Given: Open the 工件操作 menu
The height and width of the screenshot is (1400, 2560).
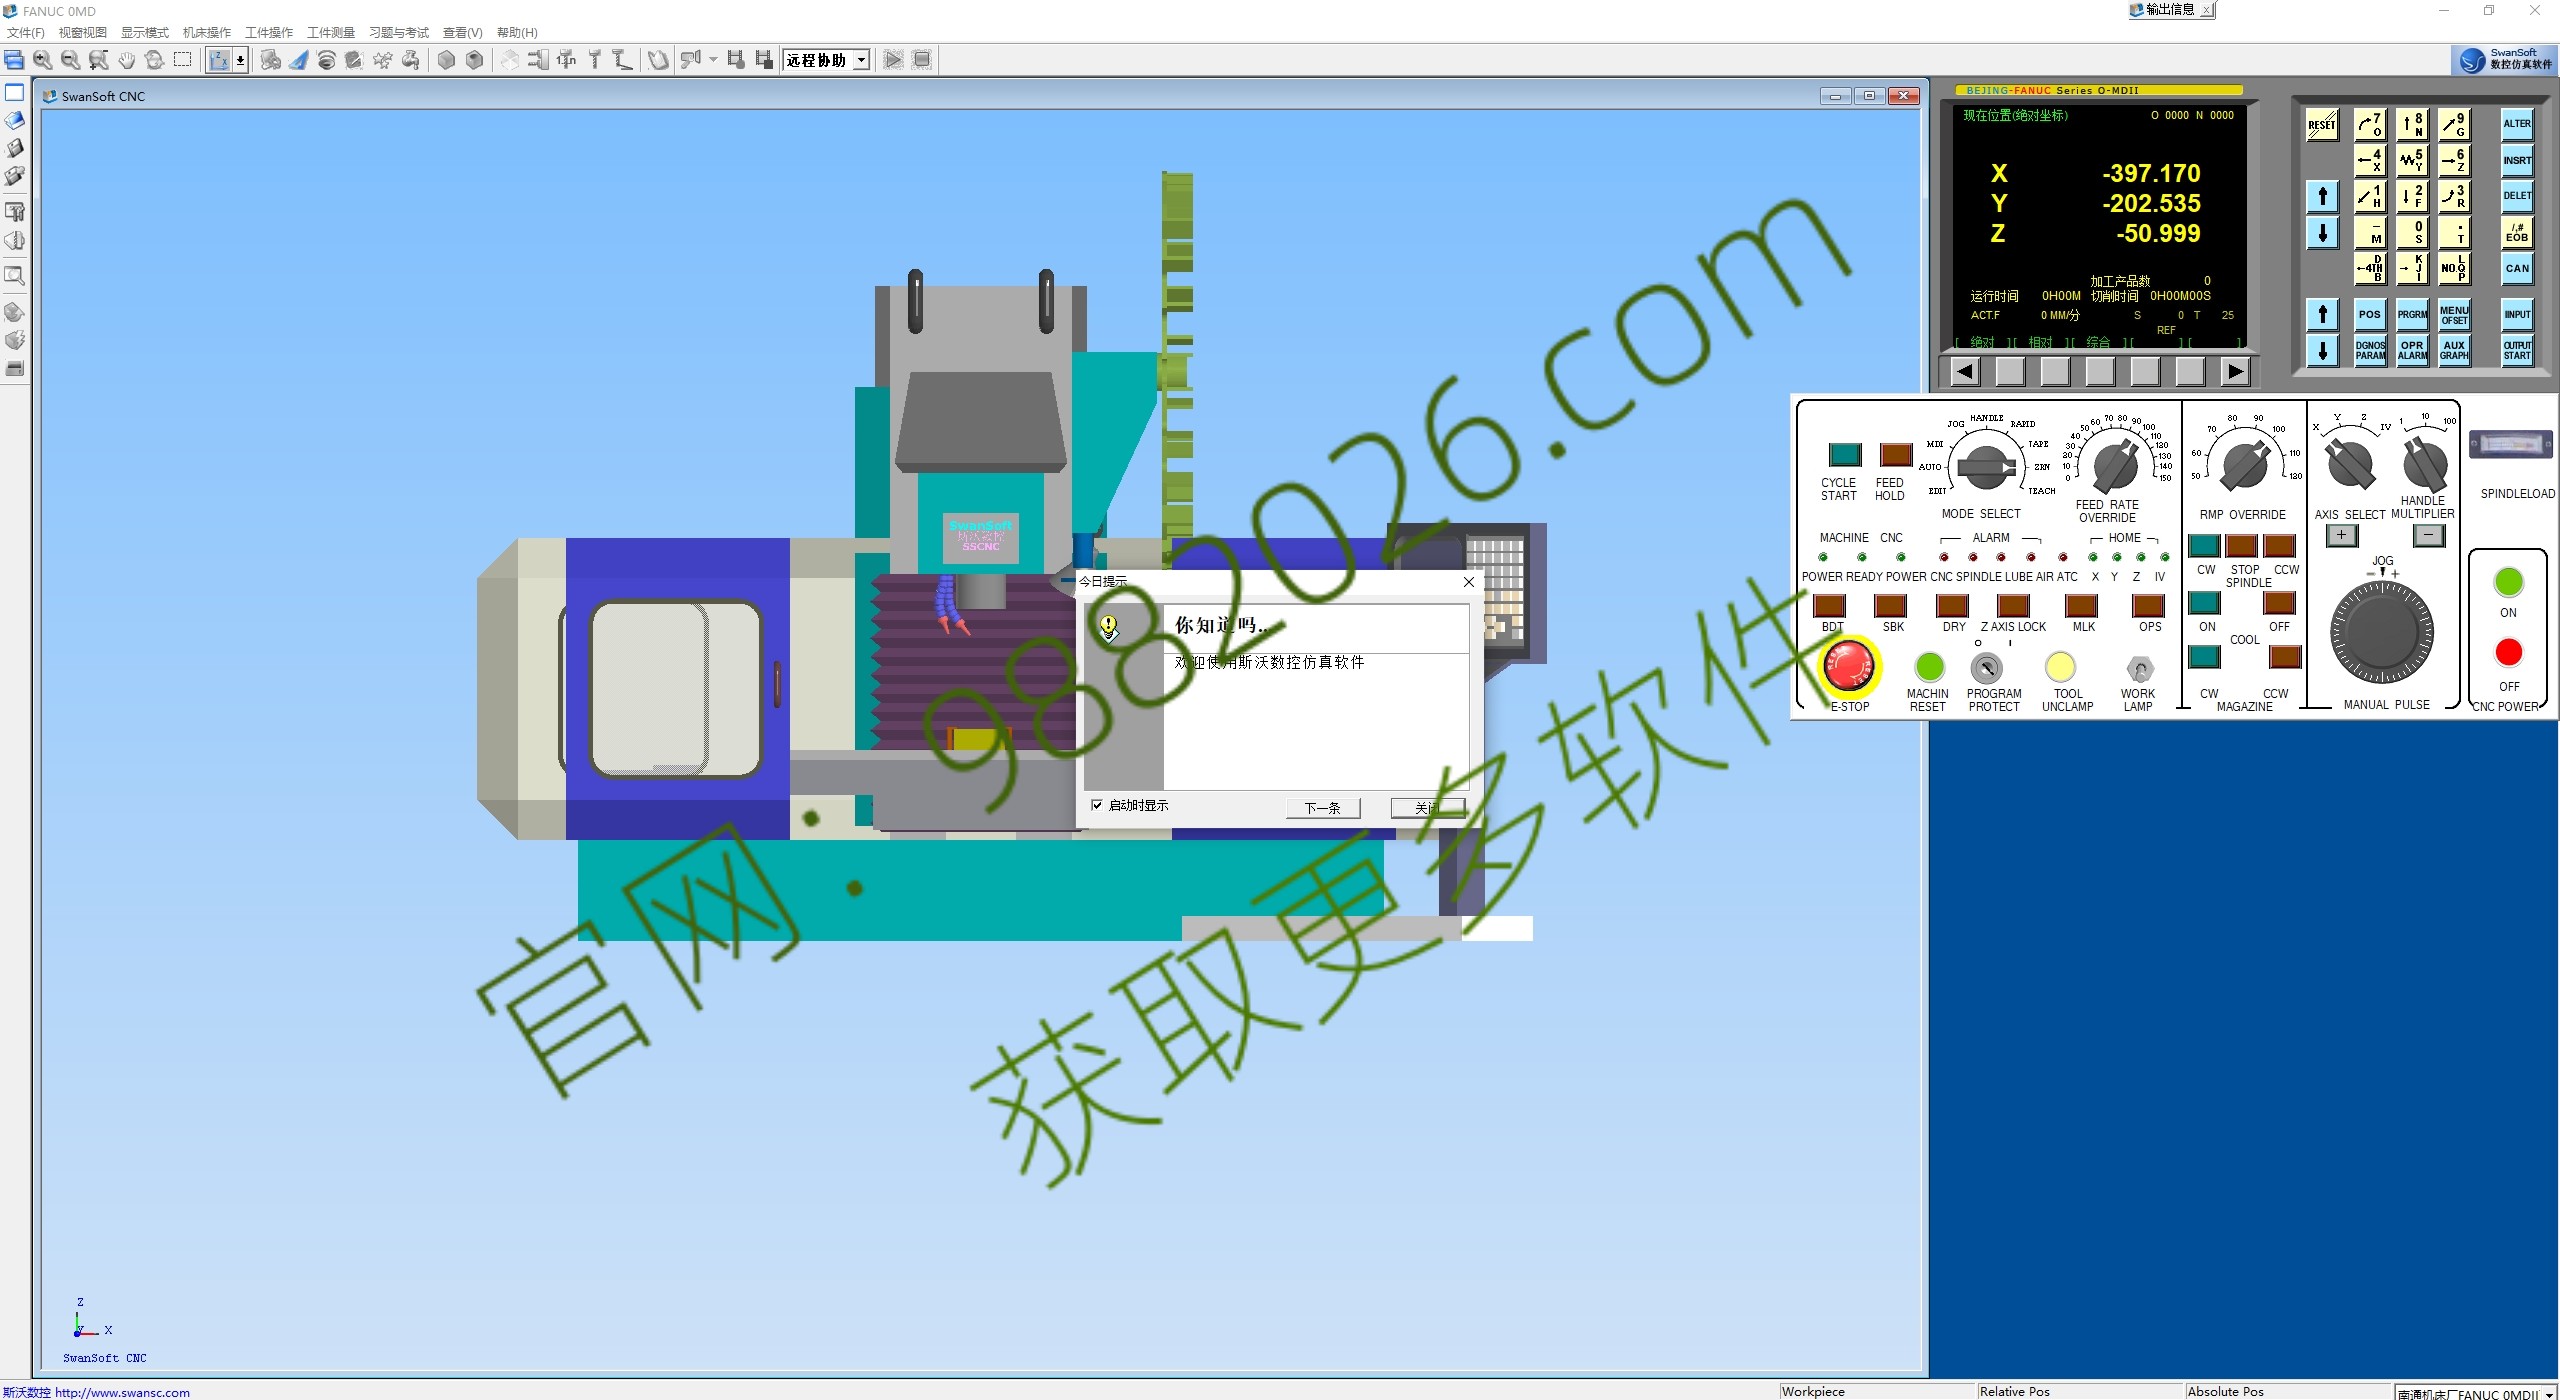Looking at the screenshot, I should [269, 33].
